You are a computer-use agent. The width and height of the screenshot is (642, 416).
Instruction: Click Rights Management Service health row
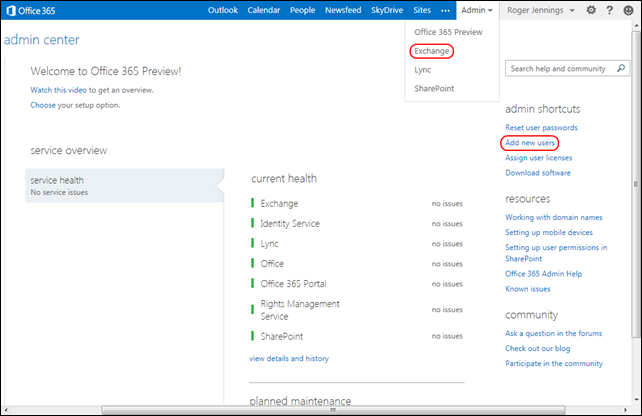tap(357, 310)
